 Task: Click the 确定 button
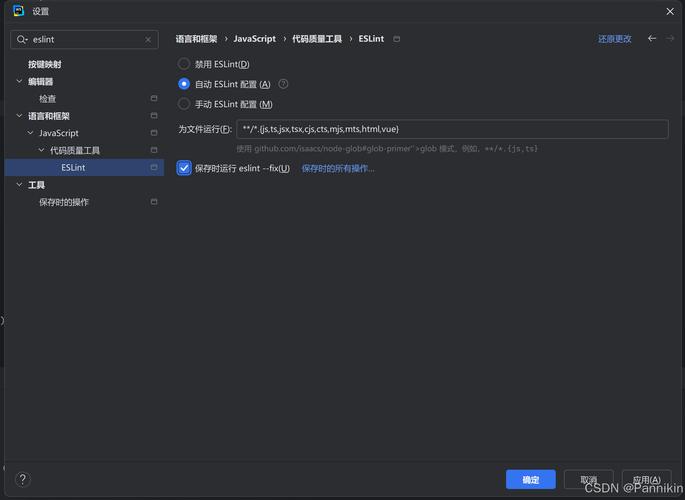[530, 479]
